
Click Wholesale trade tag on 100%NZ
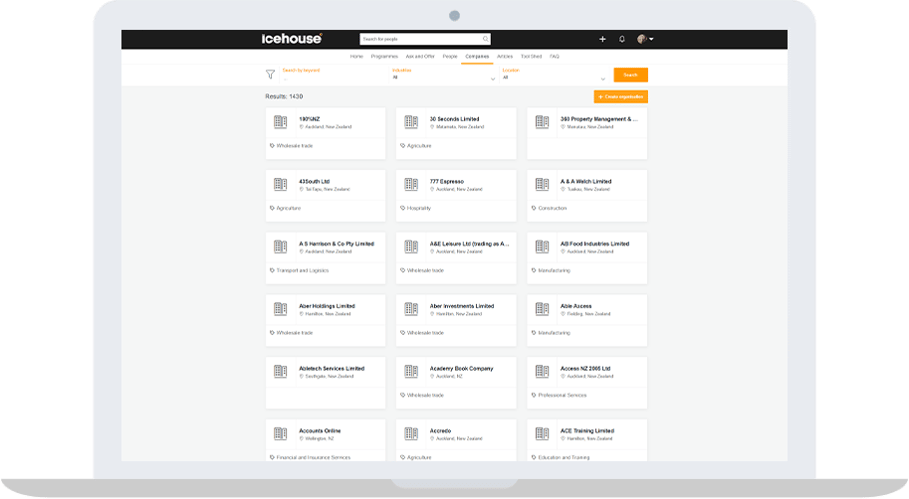[294, 146]
